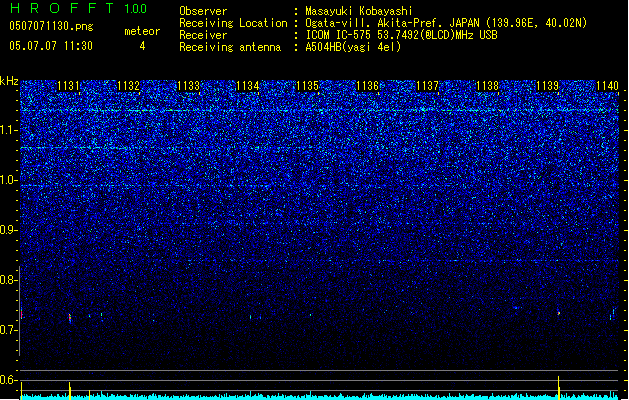Click the date stamp 05.07.07 11:30
This screenshot has height=400, width=629.
(51, 46)
